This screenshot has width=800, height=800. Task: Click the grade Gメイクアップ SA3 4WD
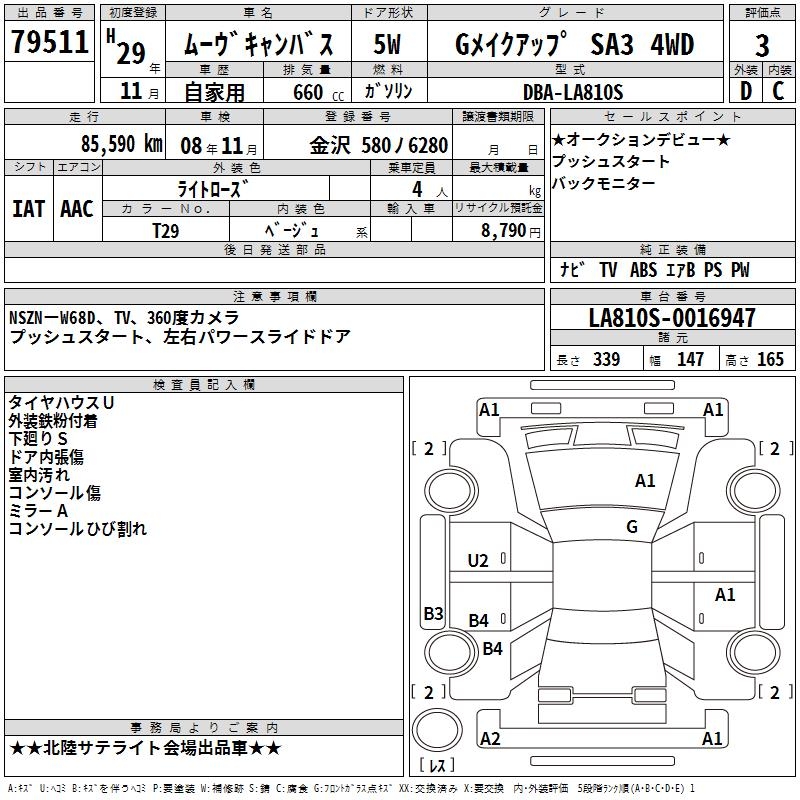574,44
